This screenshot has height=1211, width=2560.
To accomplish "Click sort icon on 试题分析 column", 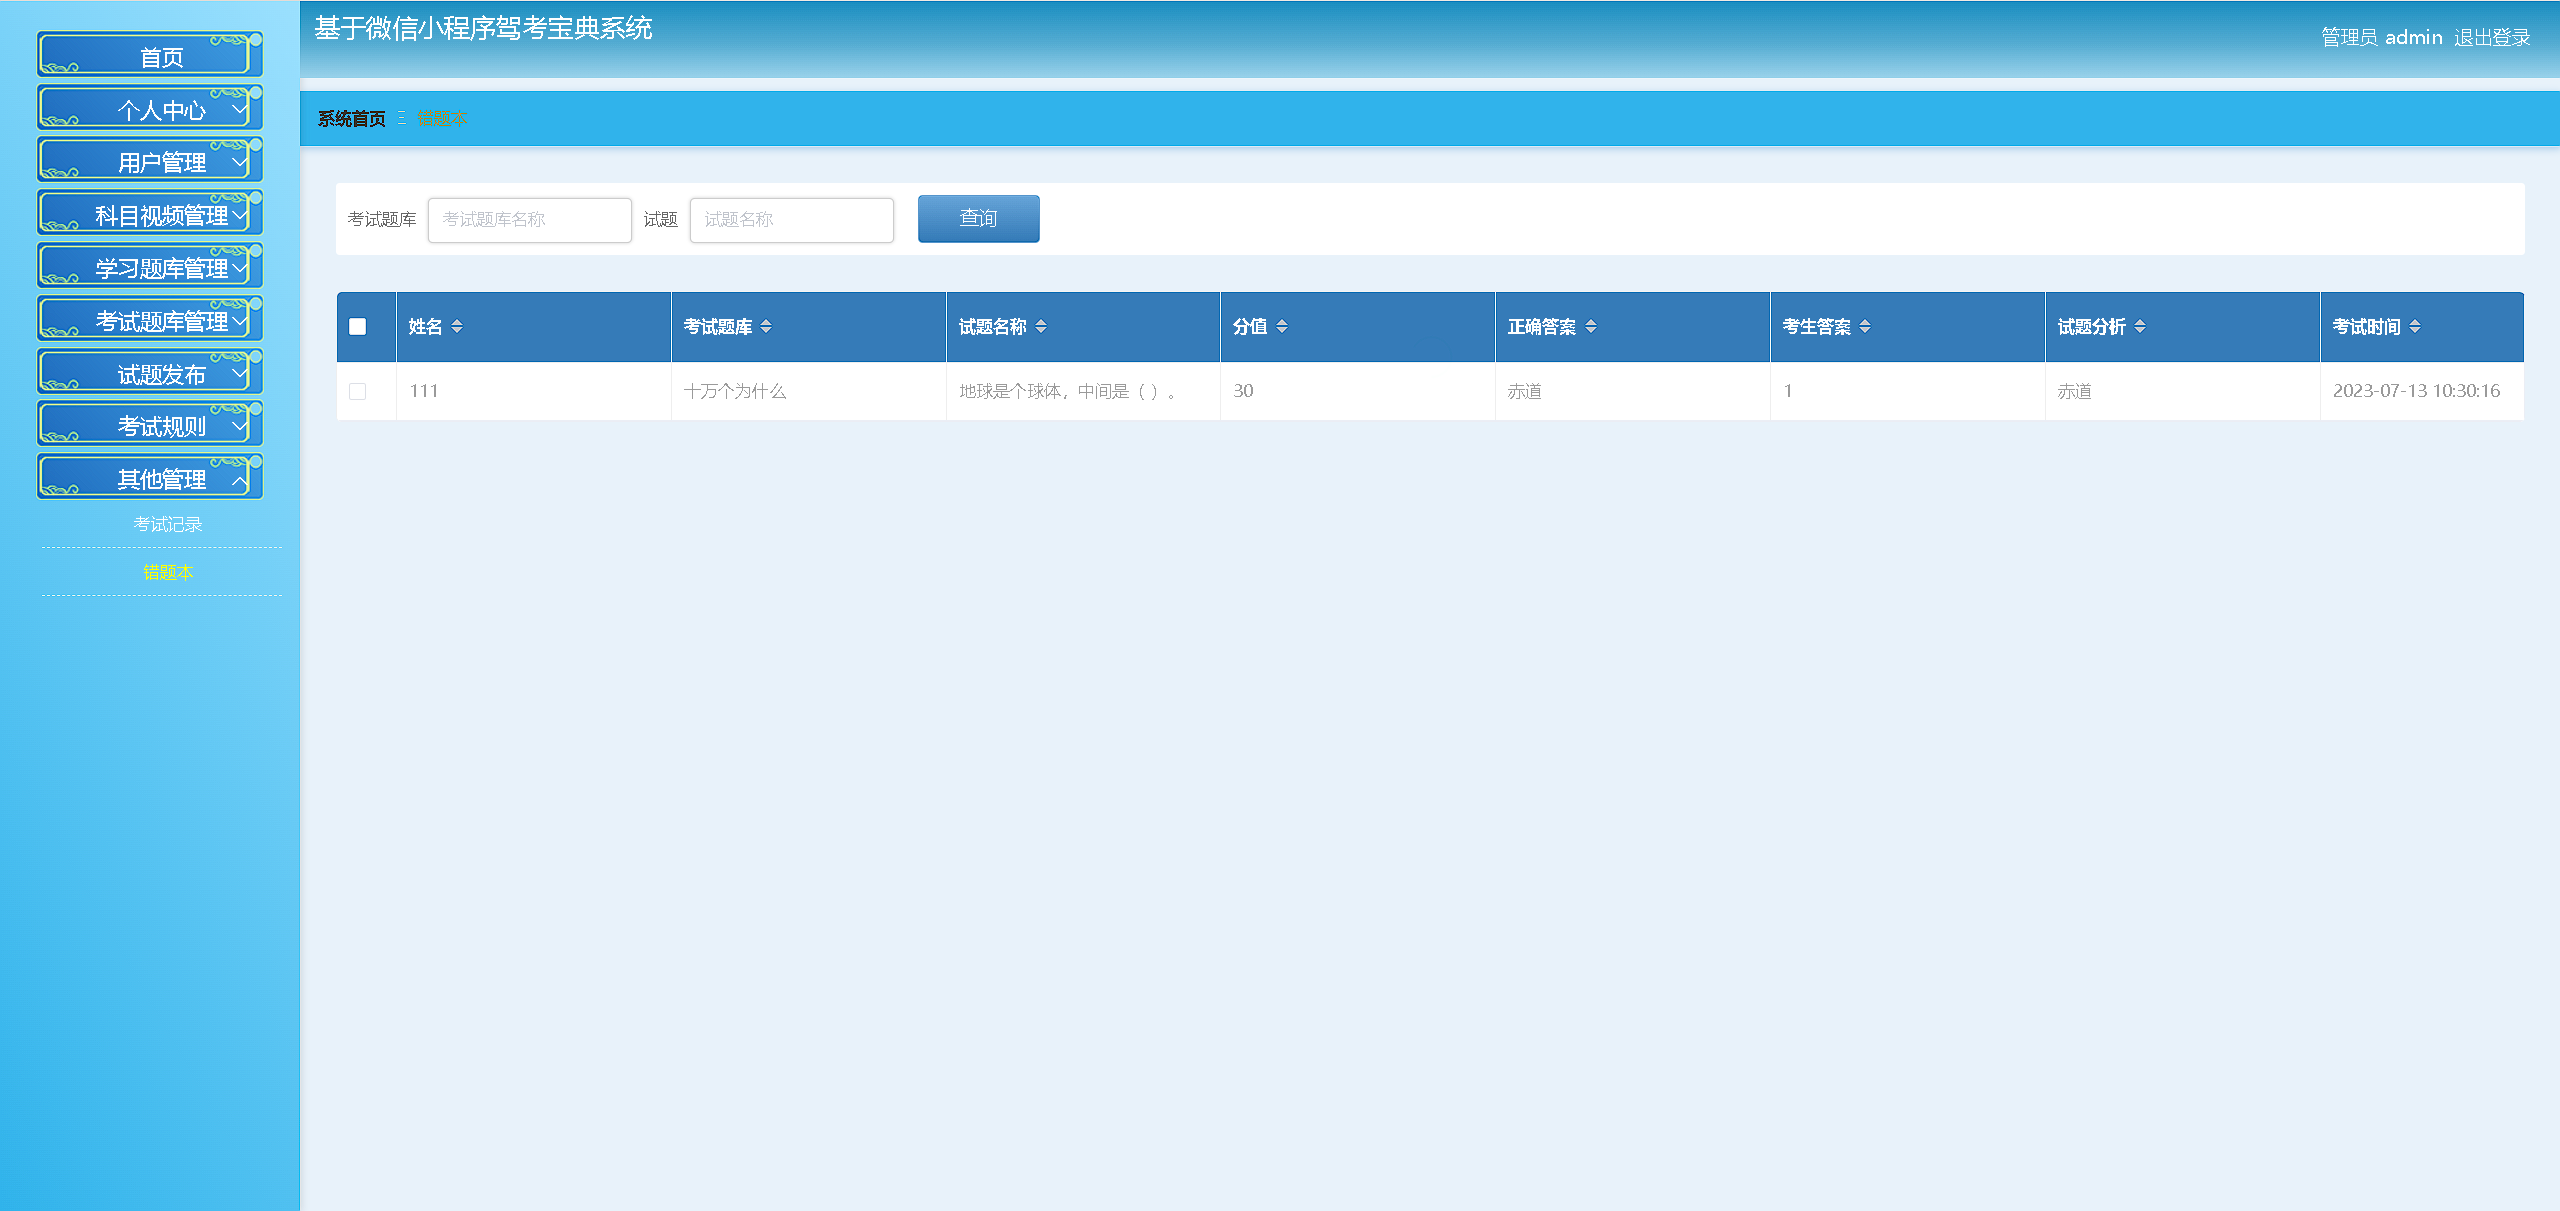I will tap(2140, 327).
